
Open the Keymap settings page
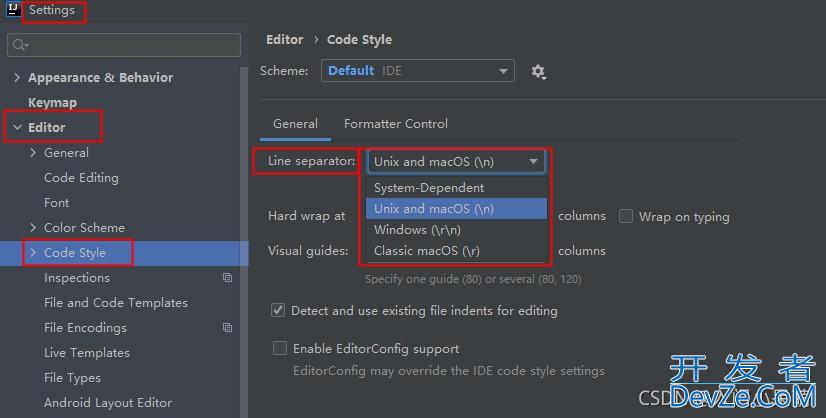click(52, 103)
